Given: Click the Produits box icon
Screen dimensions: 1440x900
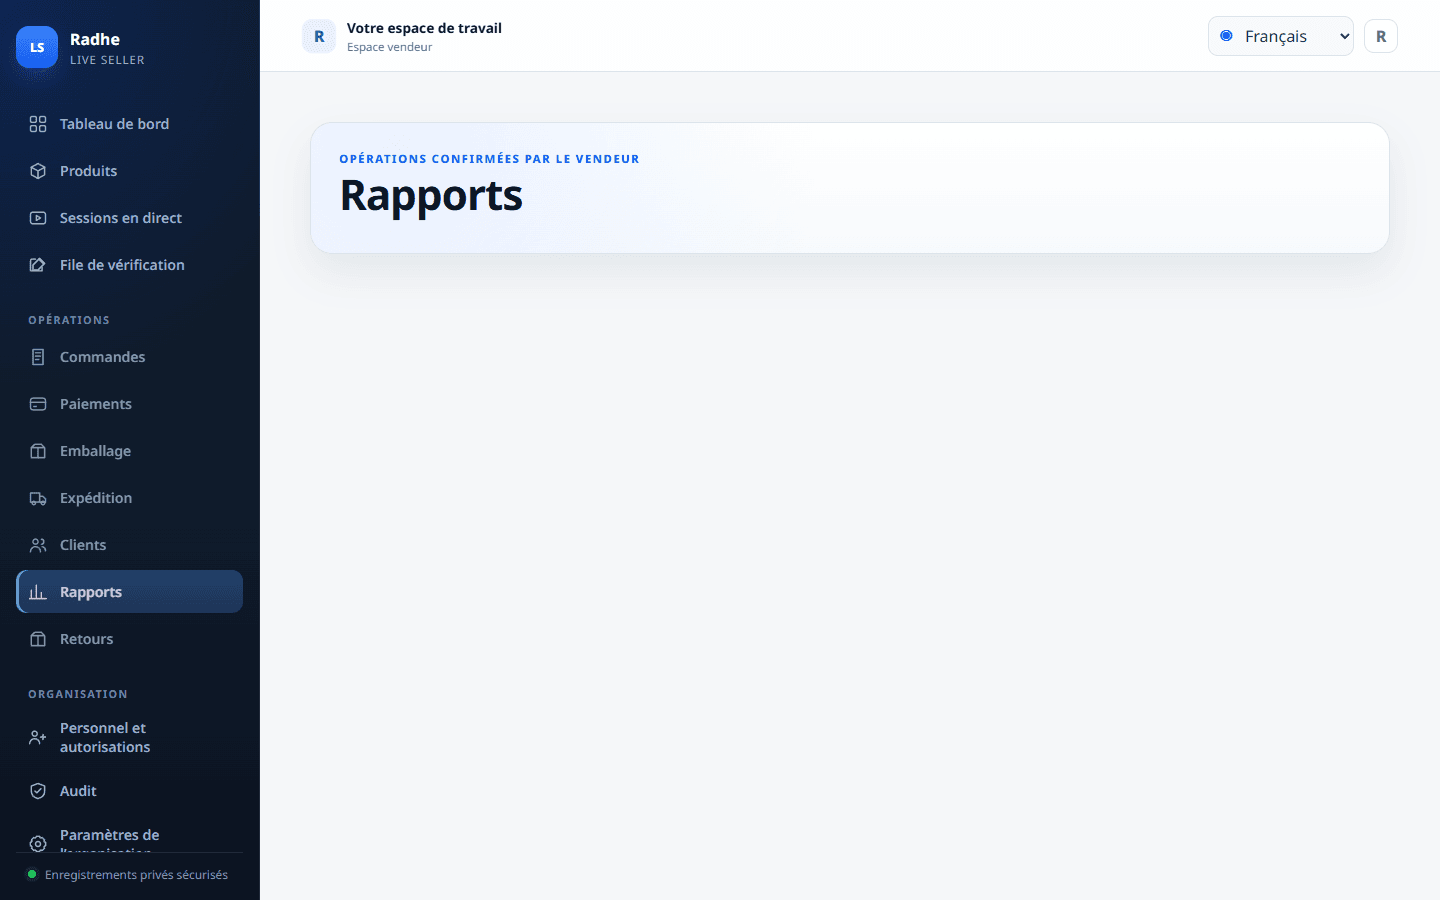Looking at the screenshot, I should [38, 171].
